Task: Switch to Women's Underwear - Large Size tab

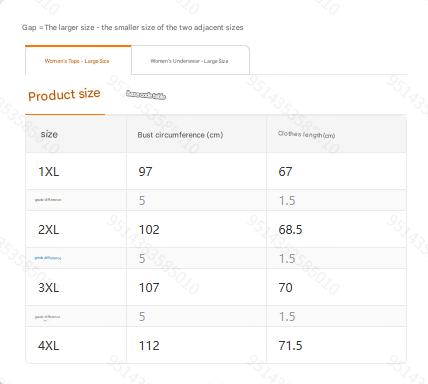Action: 190,61
